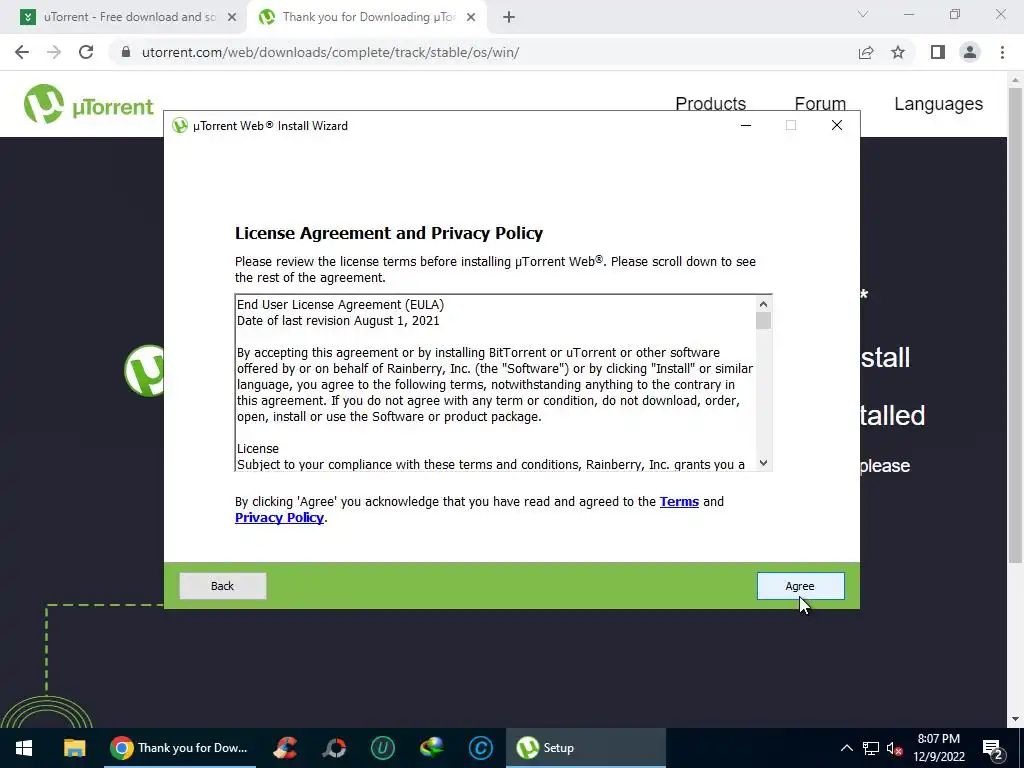Switch to the Setup taskbar button
1024x768 pixels.
point(586,748)
